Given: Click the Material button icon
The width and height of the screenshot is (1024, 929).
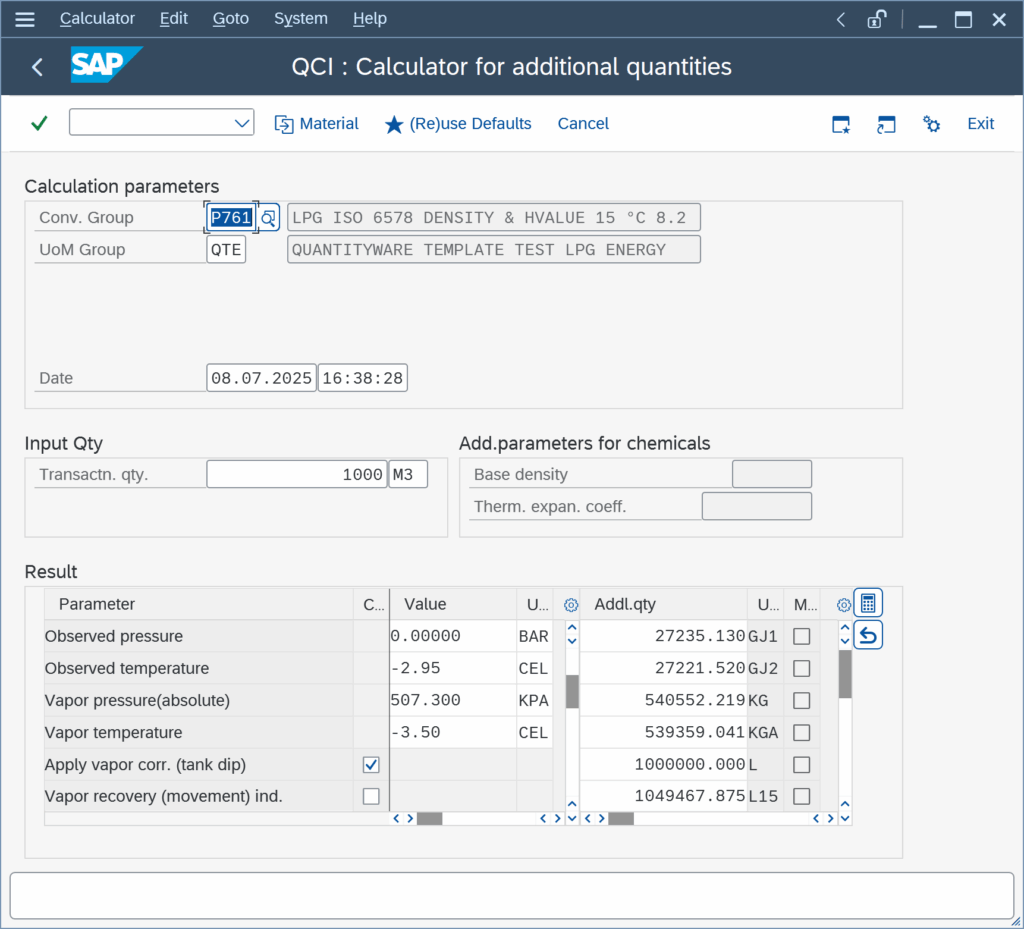Looking at the screenshot, I should (x=284, y=124).
